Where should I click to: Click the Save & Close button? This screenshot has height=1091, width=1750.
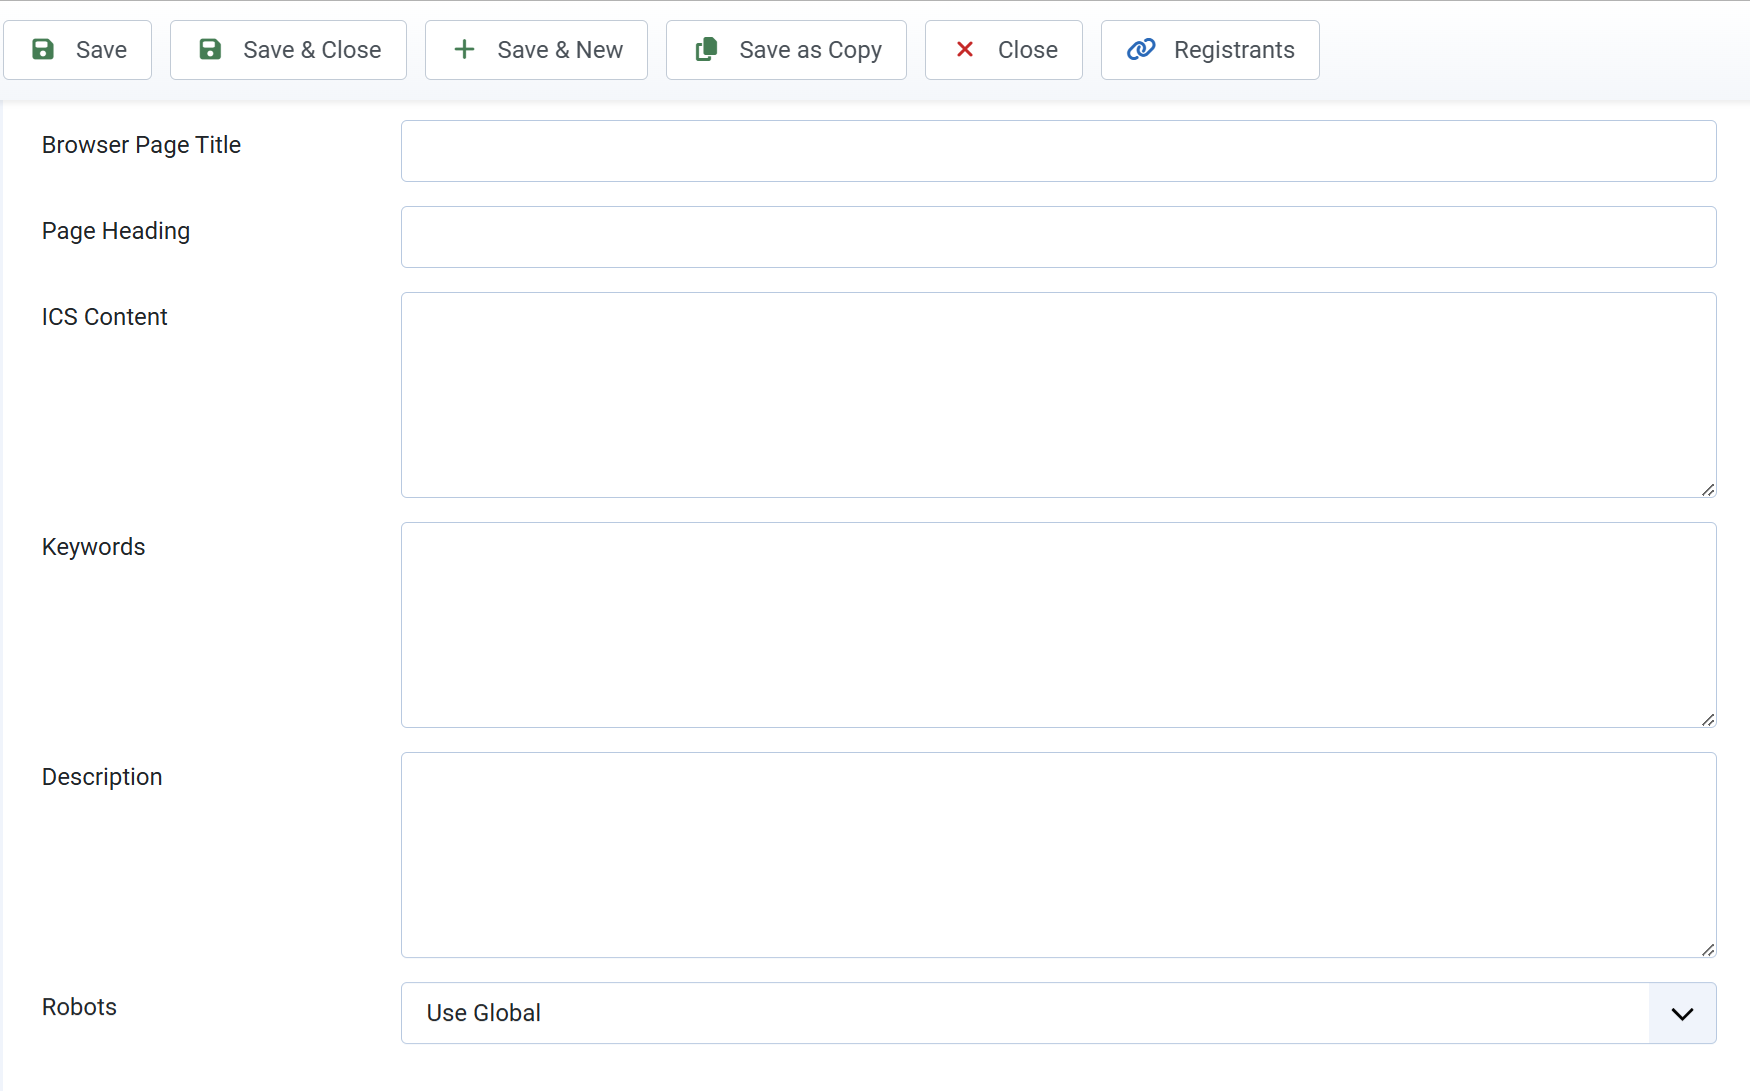tap(288, 50)
